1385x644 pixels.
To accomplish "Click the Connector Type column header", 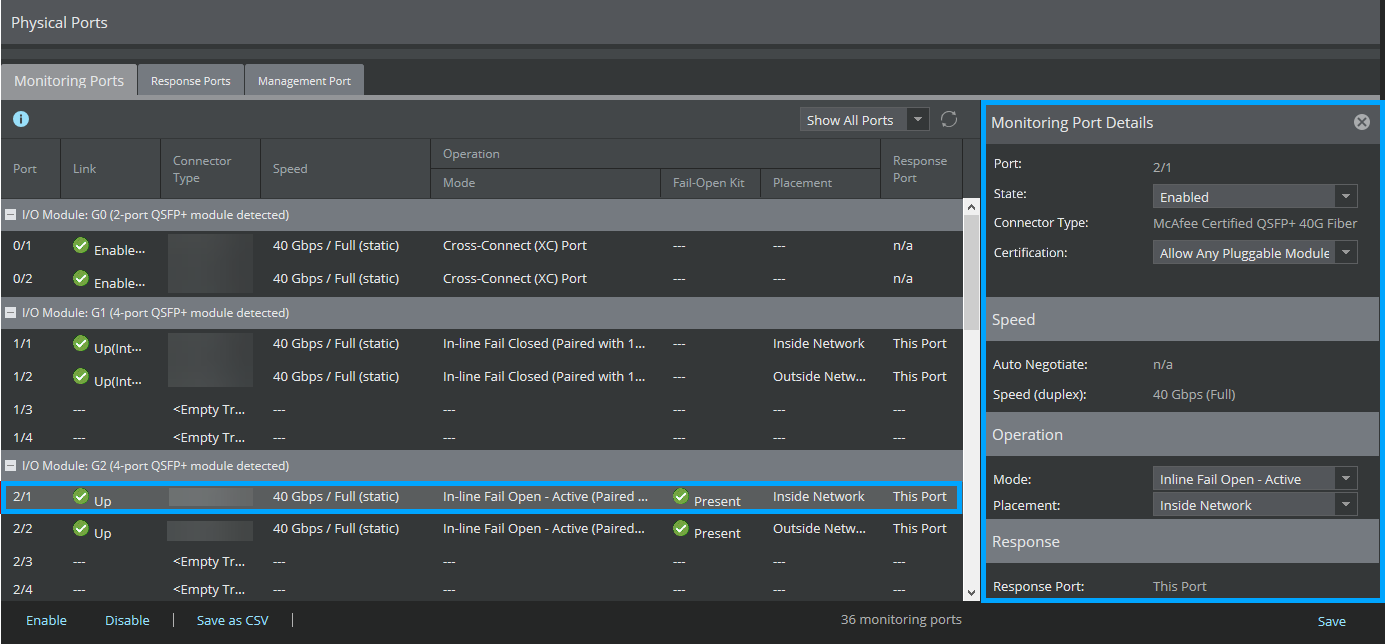I will tap(210, 169).
